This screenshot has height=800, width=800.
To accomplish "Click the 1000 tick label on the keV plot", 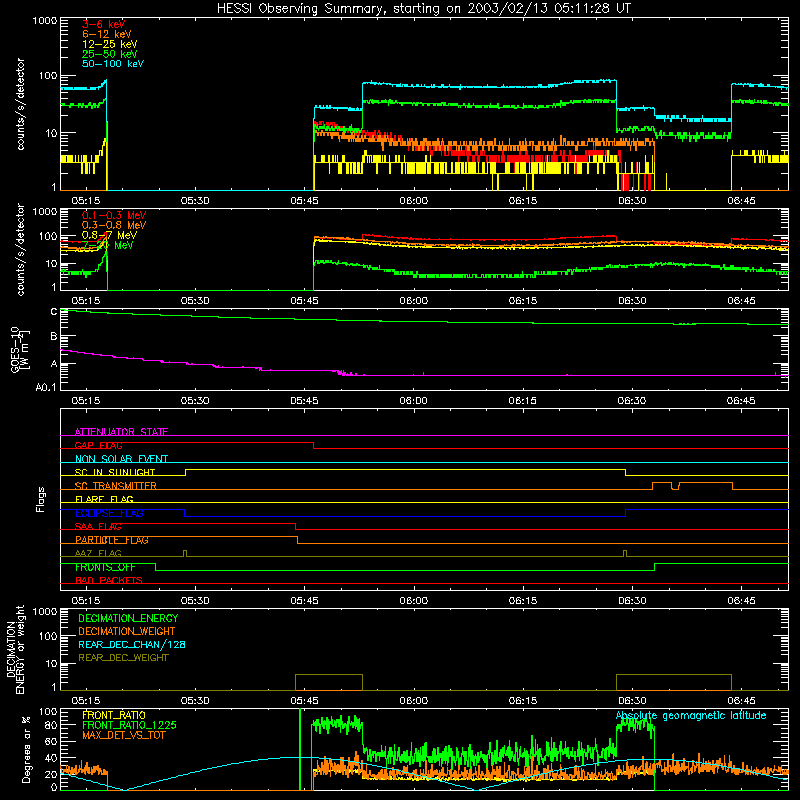I will tap(45, 21).
